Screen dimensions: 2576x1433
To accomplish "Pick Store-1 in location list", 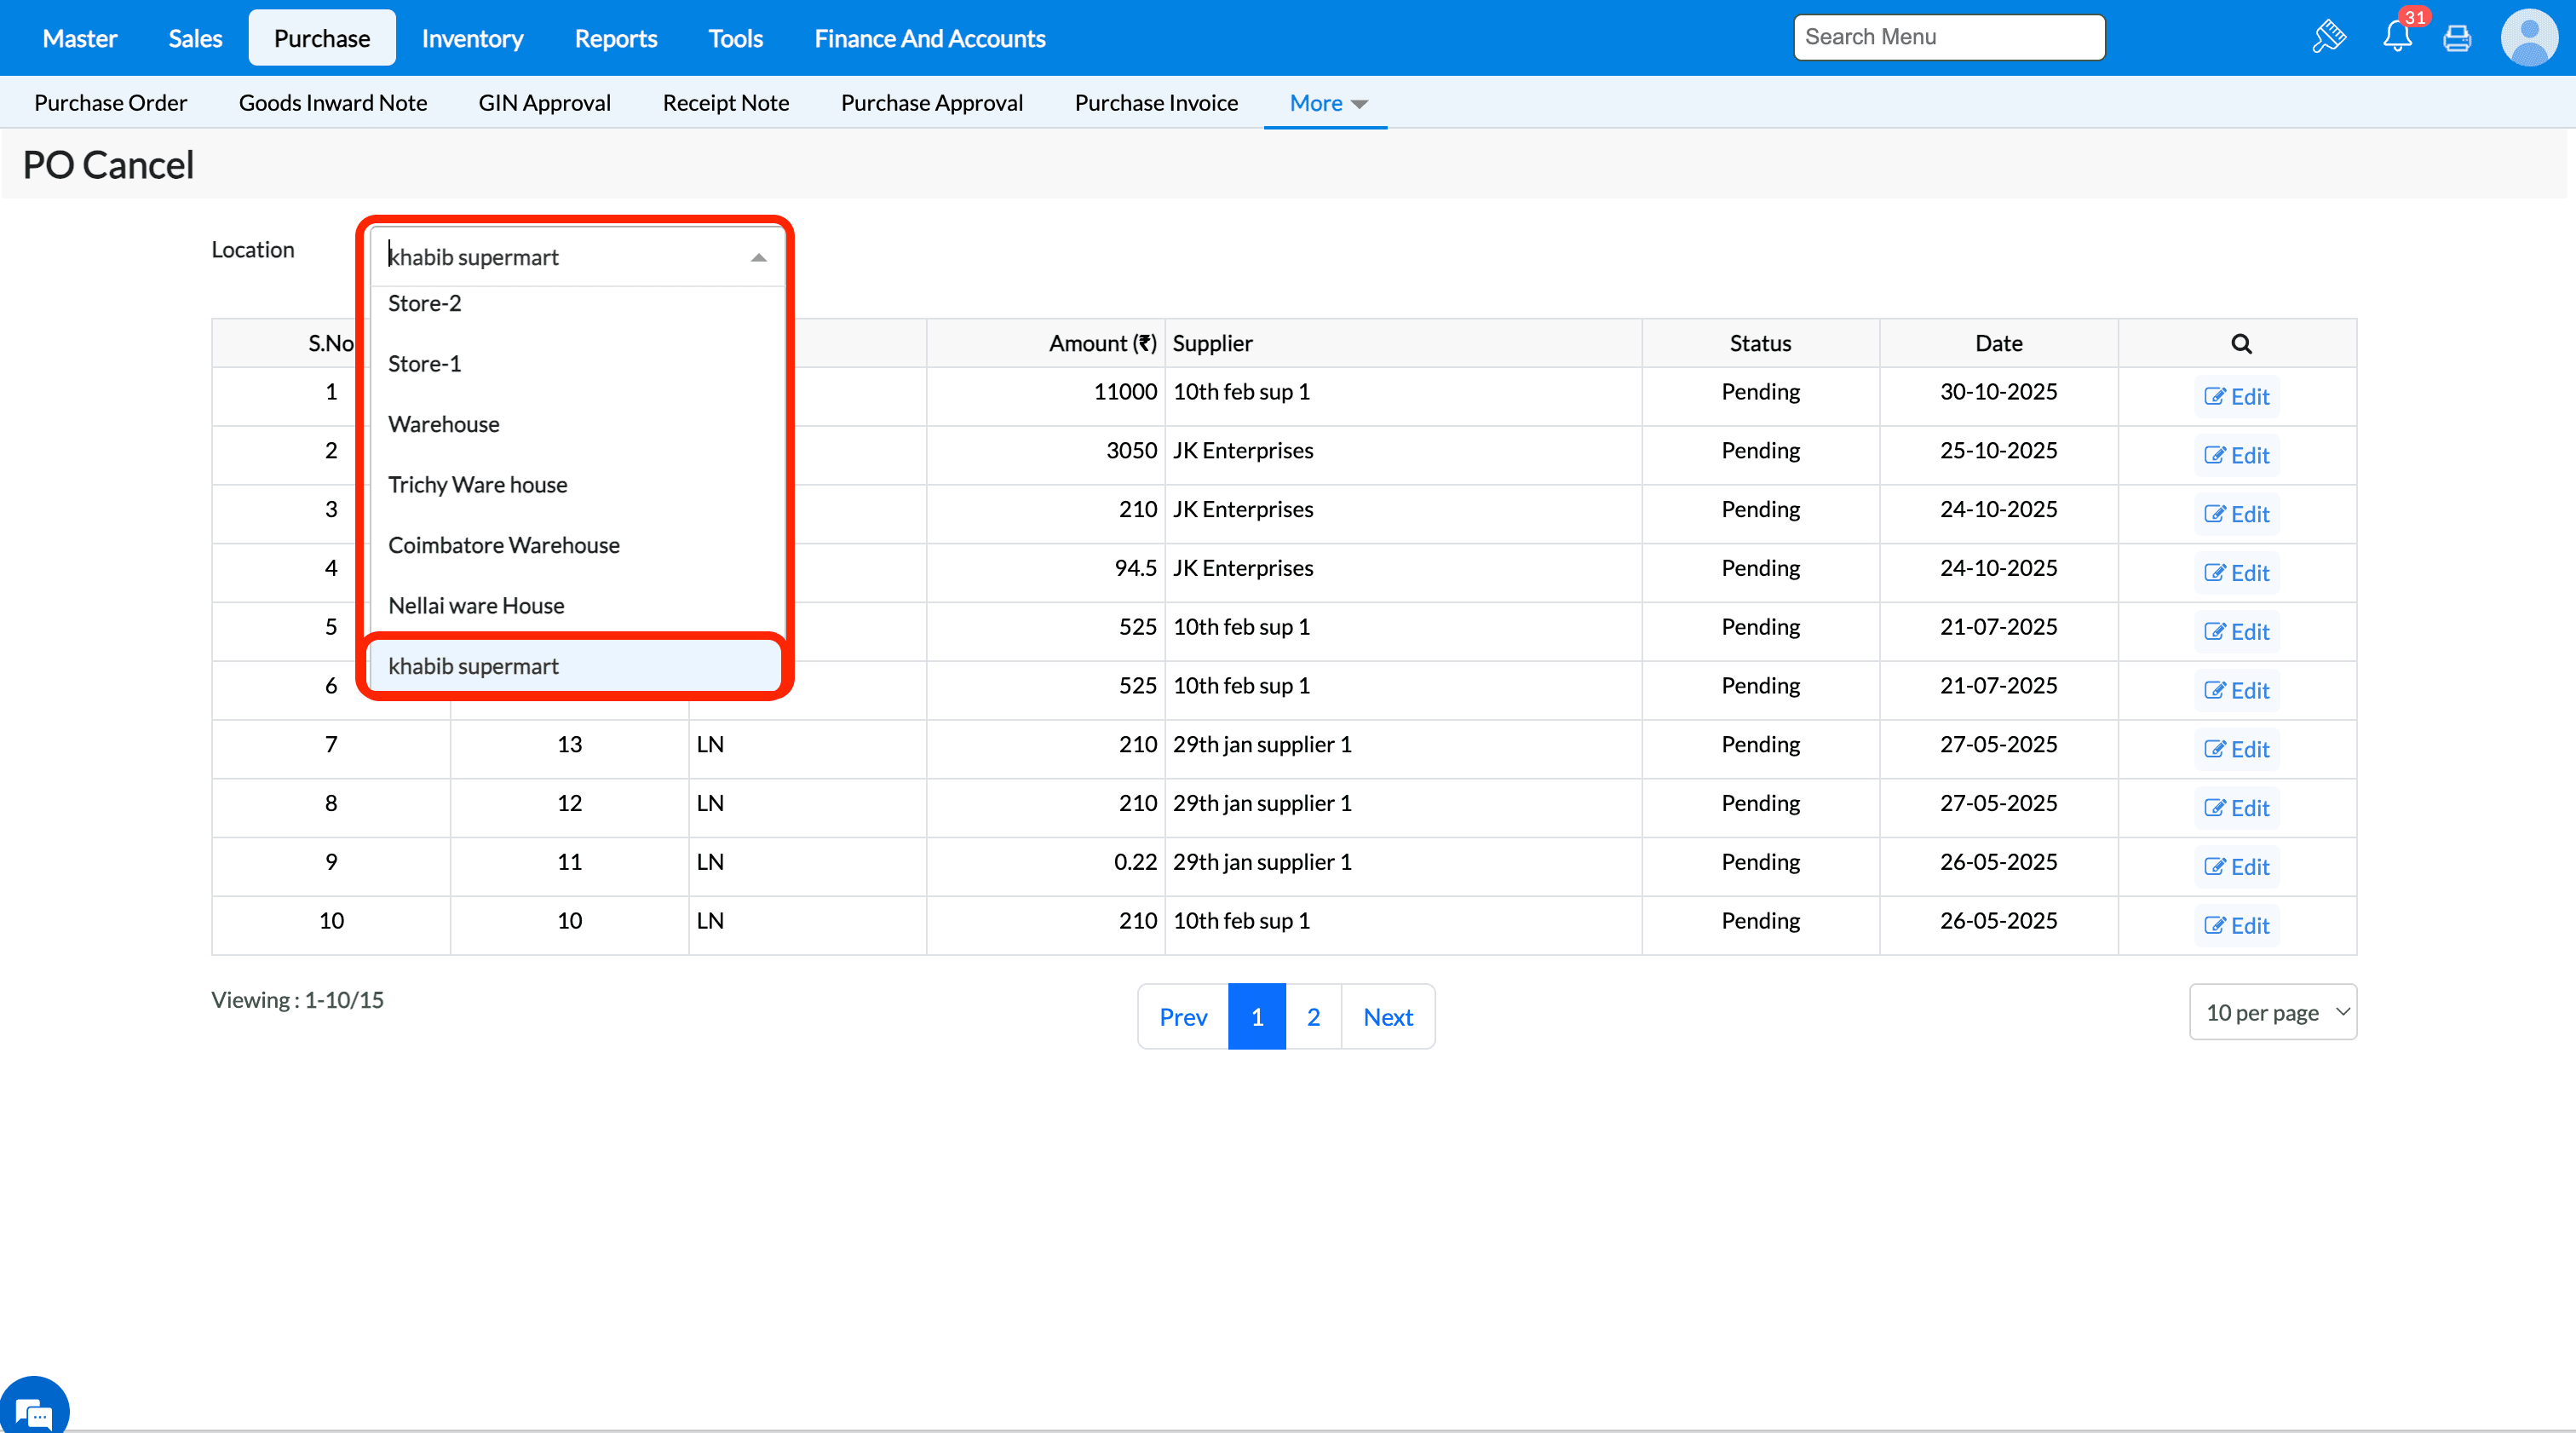I will tap(425, 364).
